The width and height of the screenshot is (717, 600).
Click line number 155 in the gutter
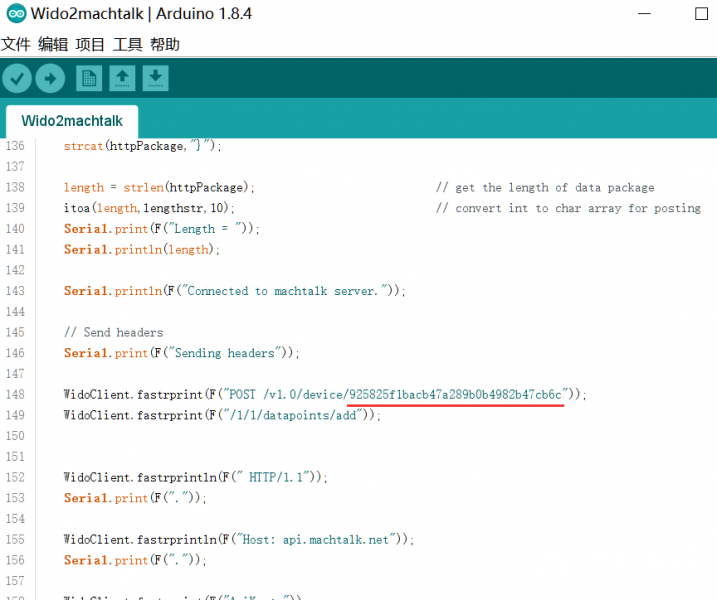[x=15, y=540]
